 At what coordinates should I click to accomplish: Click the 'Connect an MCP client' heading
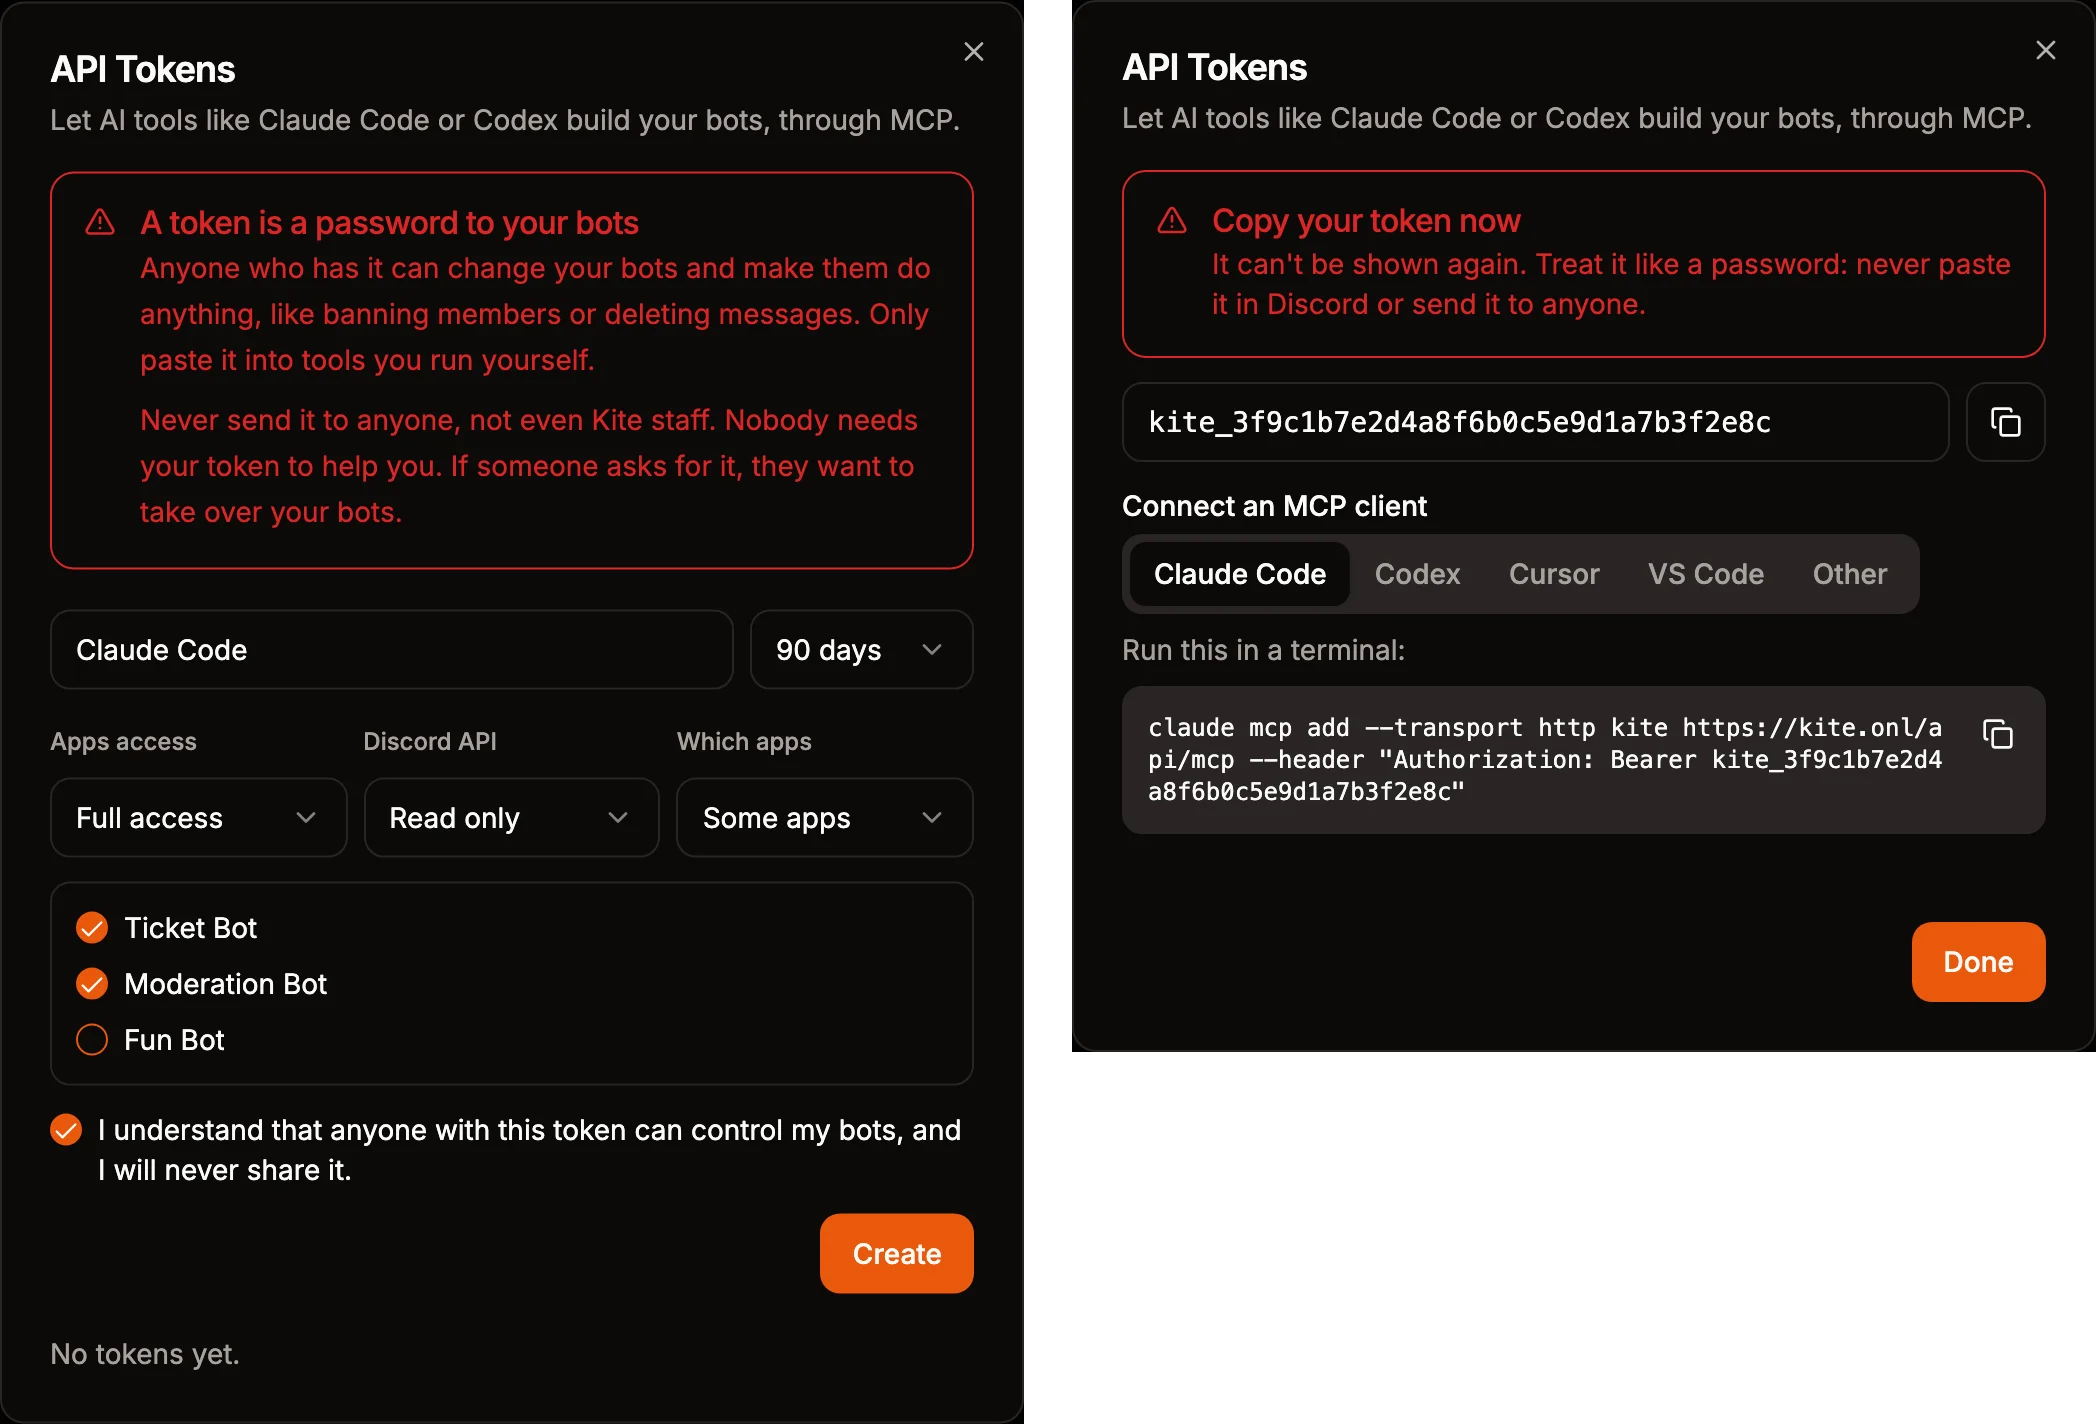1274,506
